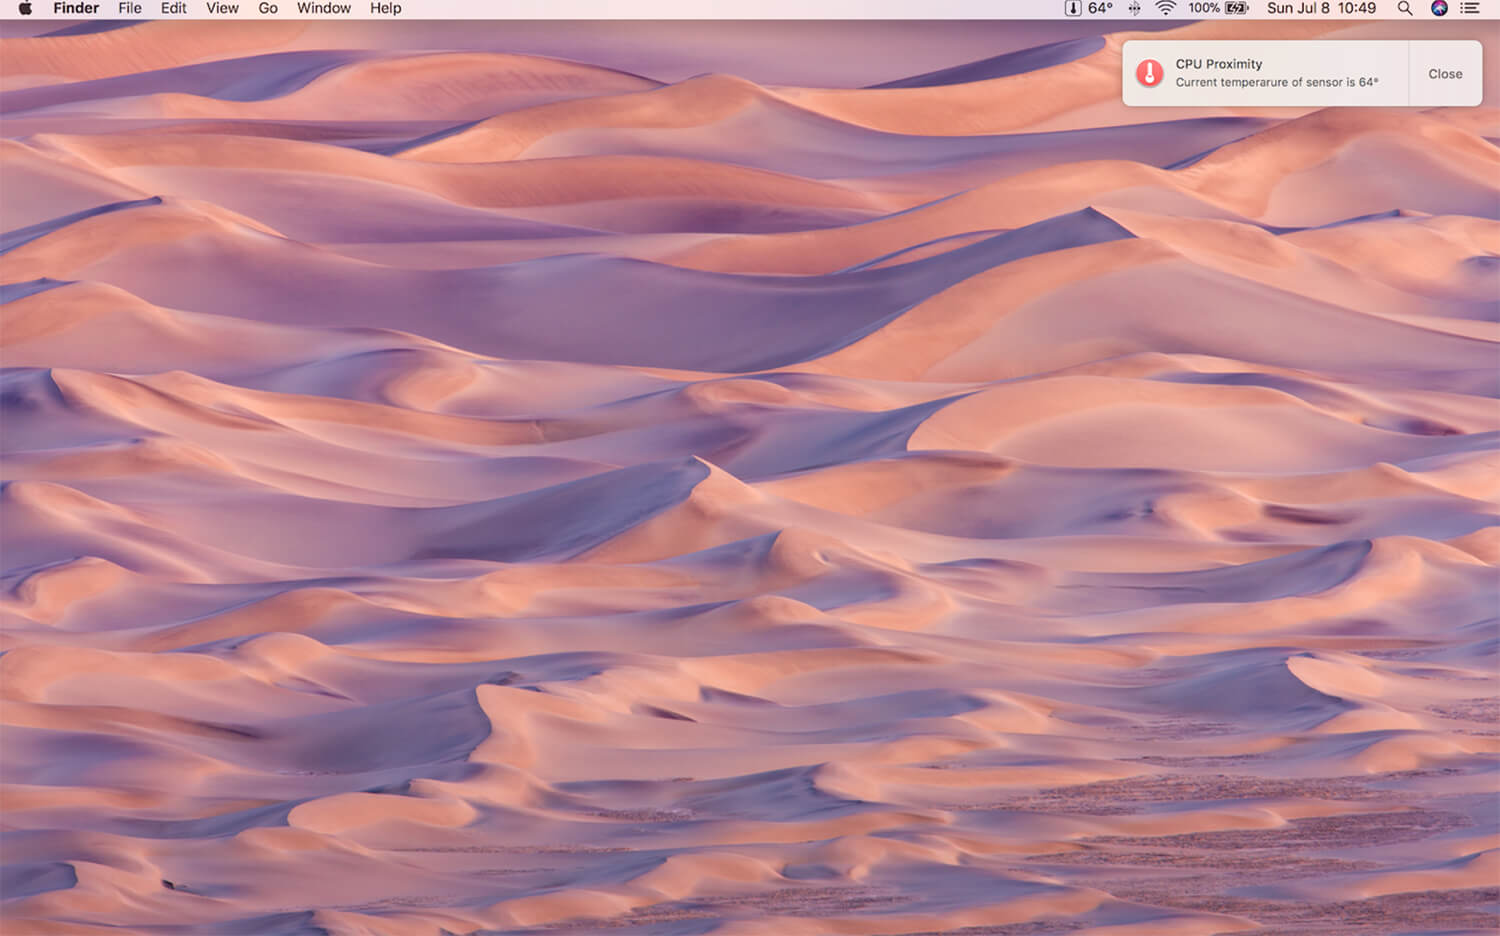Open the View menu
The height and width of the screenshot is (936, 1500).
click(222, 8)
